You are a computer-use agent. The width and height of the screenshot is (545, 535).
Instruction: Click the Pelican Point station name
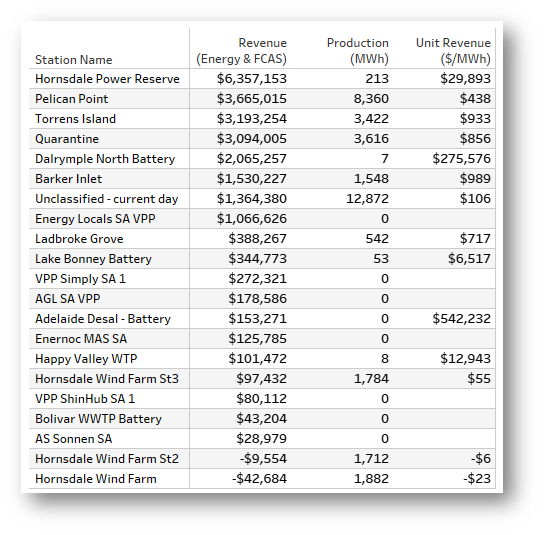pyautogui.click(x=72, y=99)
